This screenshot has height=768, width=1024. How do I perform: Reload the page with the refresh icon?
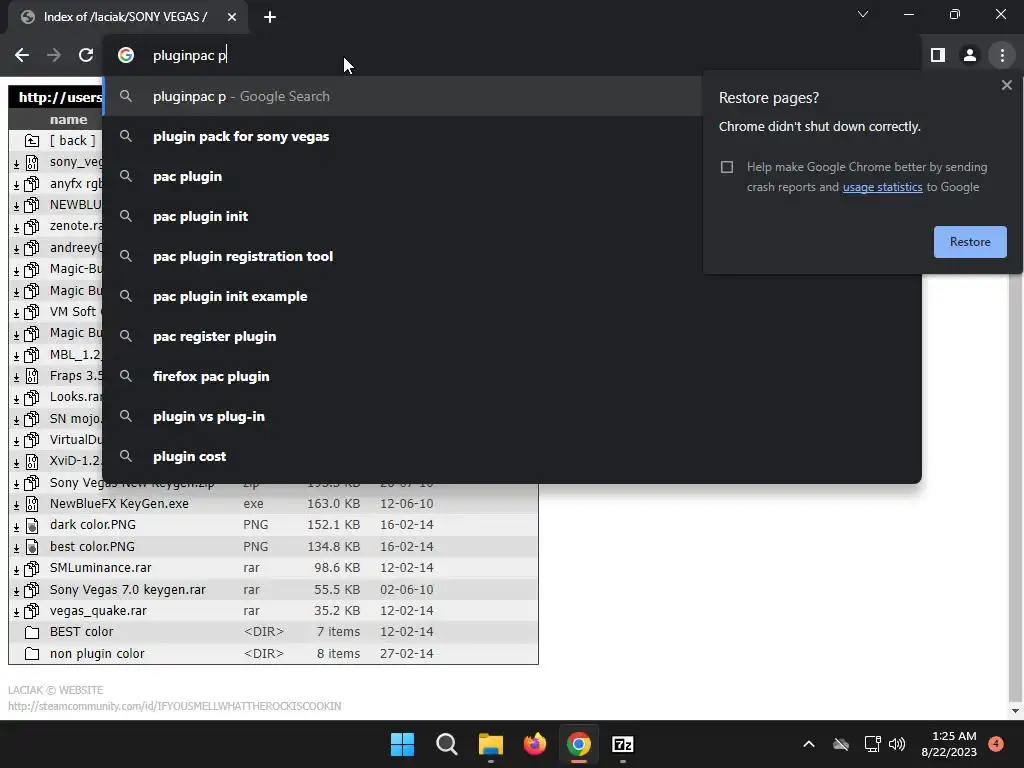(86, 56)
